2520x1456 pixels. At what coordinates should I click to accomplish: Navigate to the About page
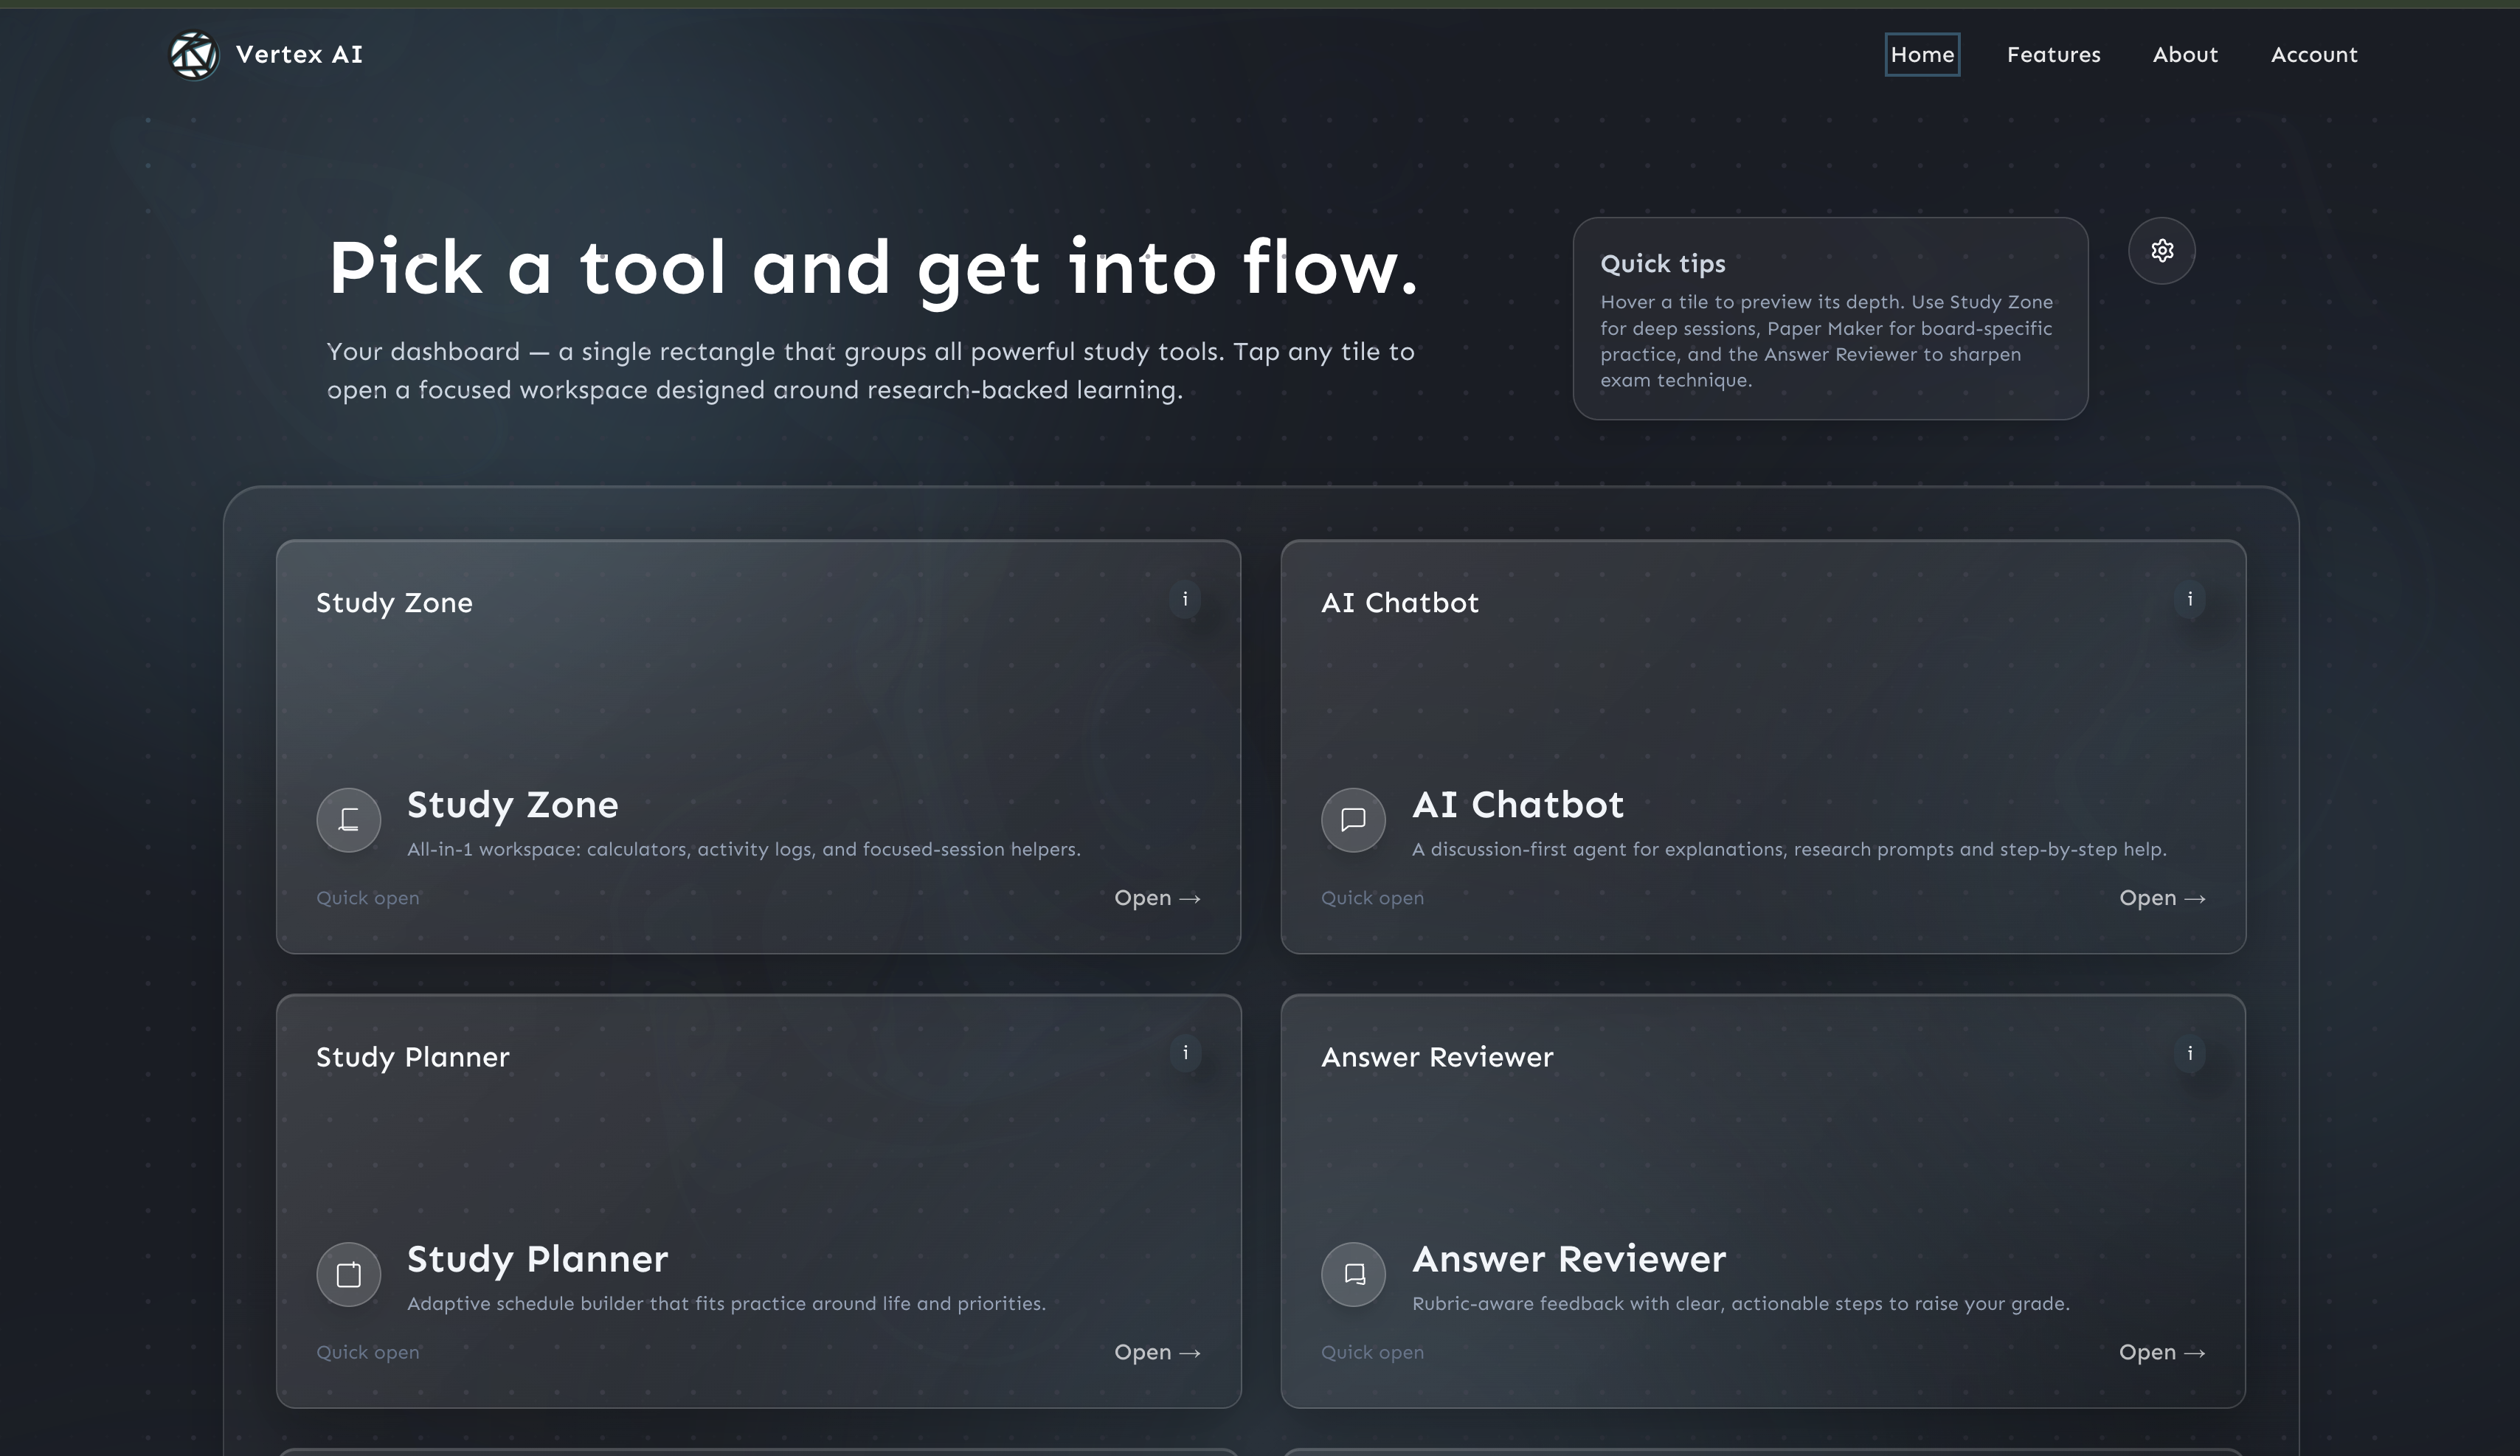[2185, 55]
